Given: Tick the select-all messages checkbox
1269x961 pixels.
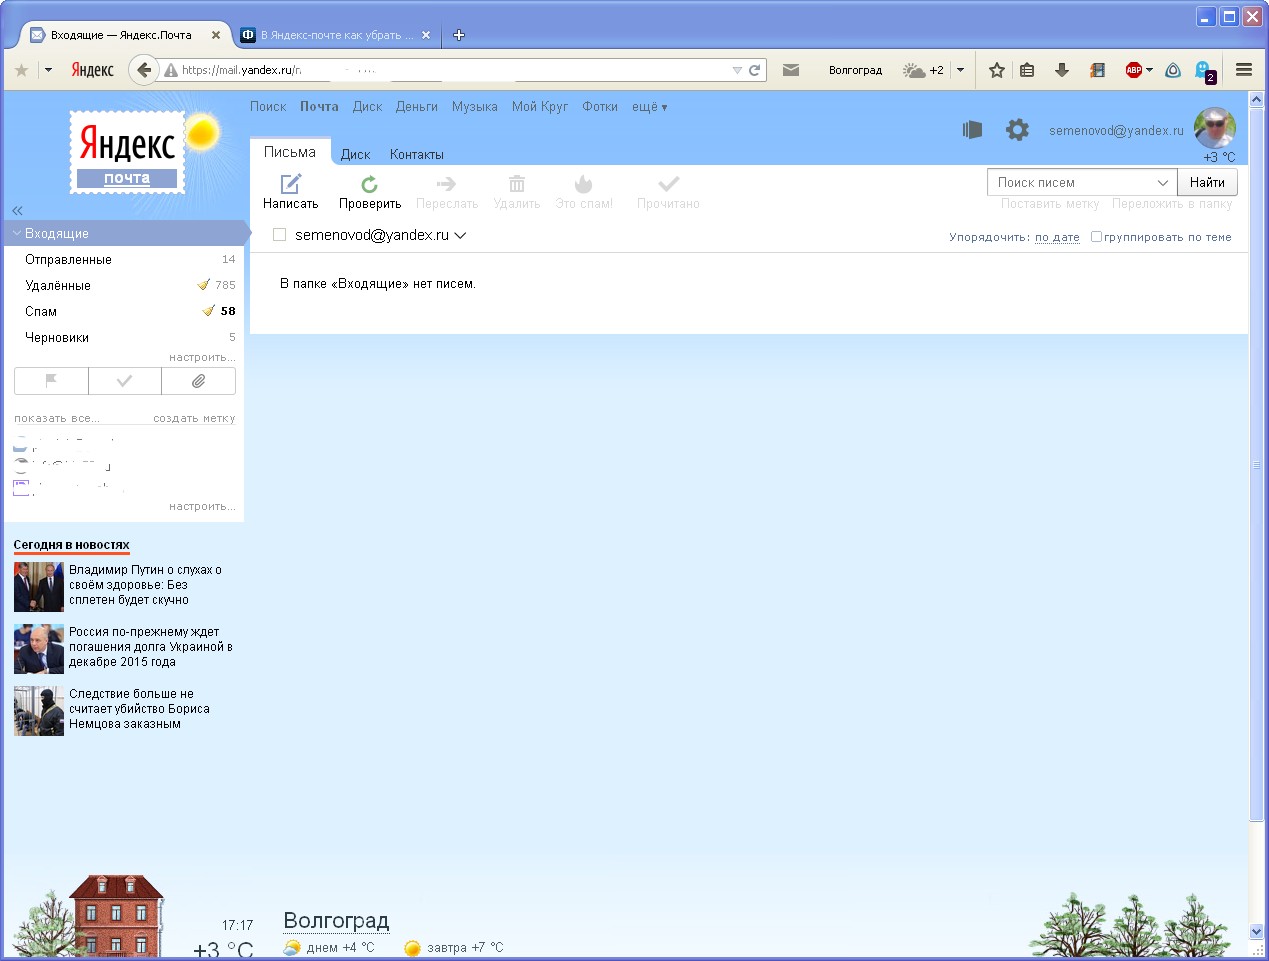Looking at the screenshot, I should [x=280, y=235].
